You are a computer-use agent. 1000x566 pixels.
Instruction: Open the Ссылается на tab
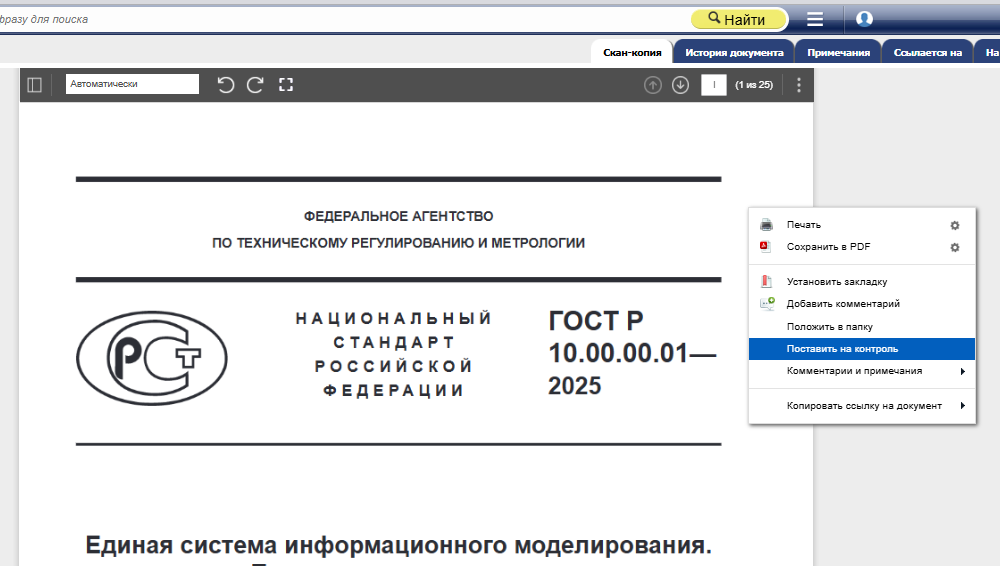(x=927, y=52)
